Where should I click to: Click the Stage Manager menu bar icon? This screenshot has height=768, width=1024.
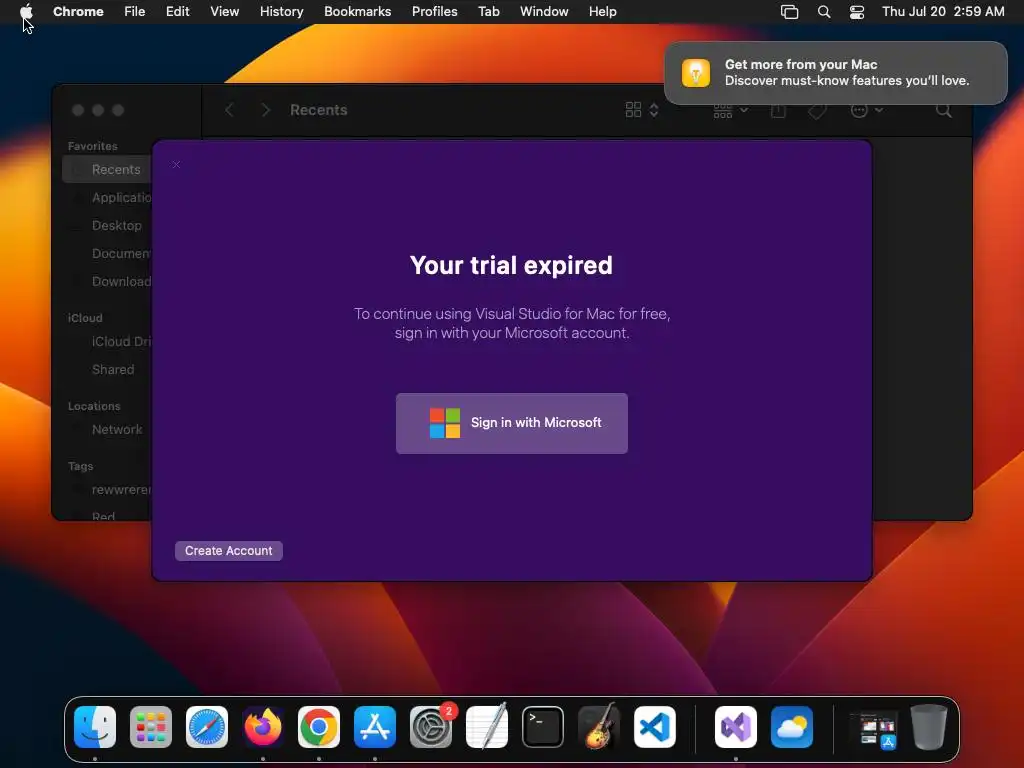[x=790, y=12]
